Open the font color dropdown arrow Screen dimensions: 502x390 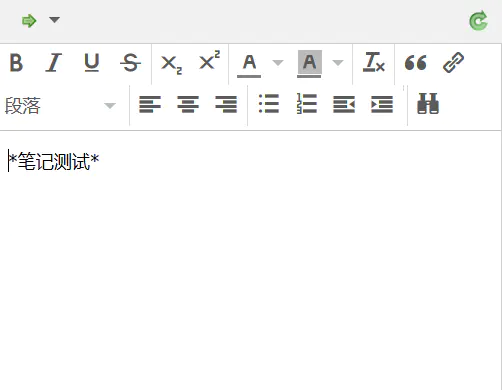(x=278, y=62)
